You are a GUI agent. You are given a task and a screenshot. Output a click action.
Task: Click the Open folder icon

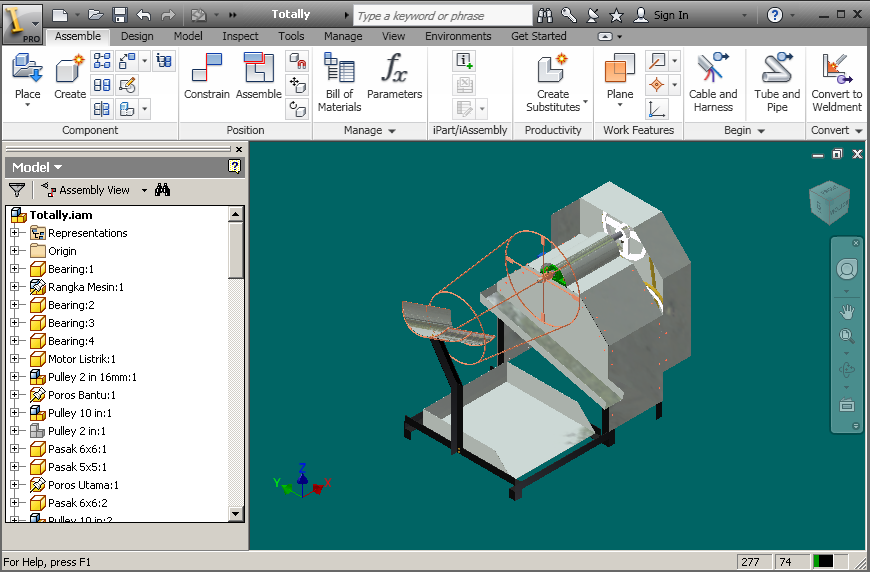[95, 15]
